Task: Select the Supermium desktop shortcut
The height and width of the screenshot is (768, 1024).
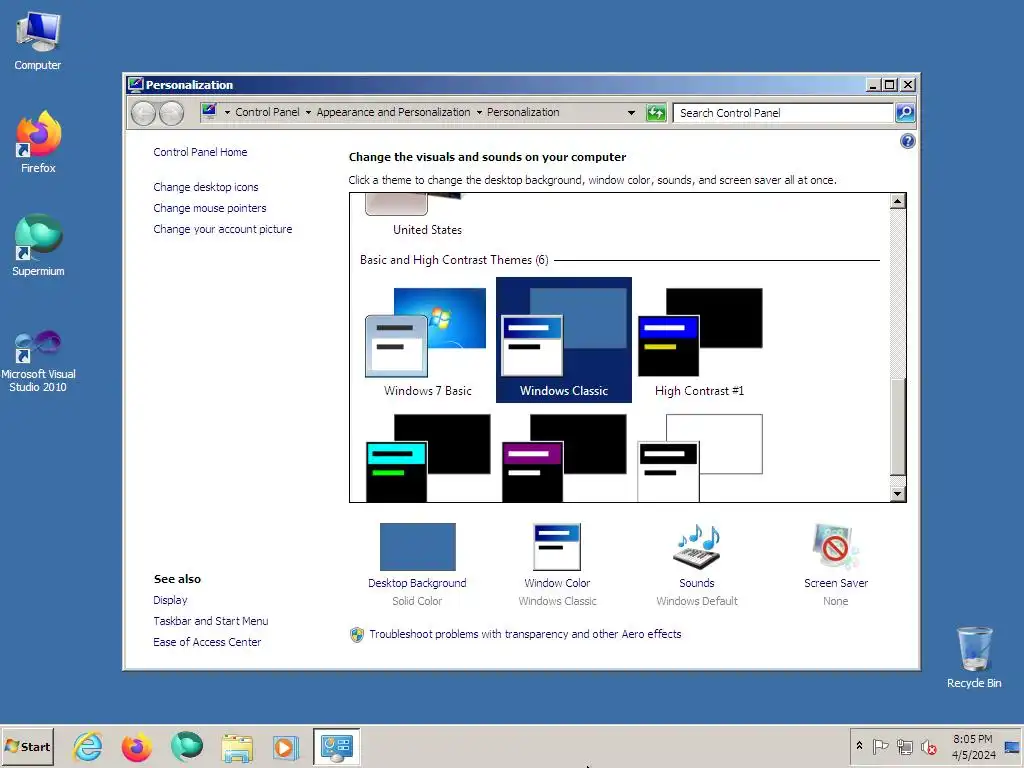Action: click(x=38, y=246)
